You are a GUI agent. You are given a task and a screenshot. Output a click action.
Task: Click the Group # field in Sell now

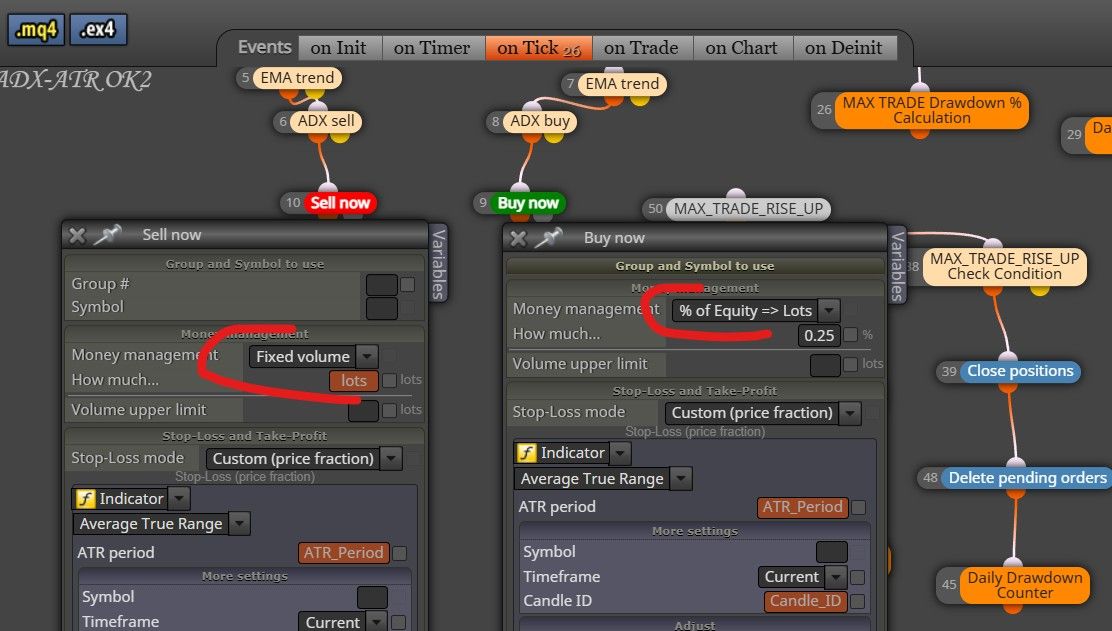click(382, 285)
